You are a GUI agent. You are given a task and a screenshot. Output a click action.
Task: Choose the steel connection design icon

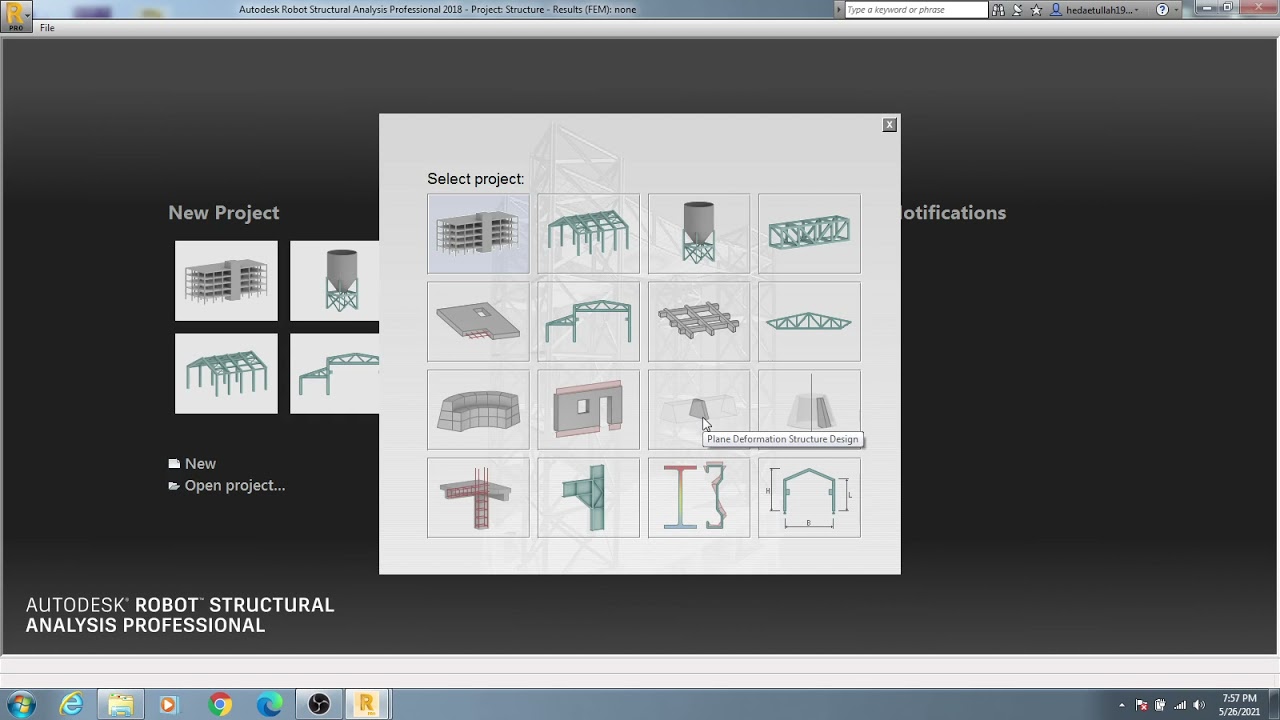[588, 497]
